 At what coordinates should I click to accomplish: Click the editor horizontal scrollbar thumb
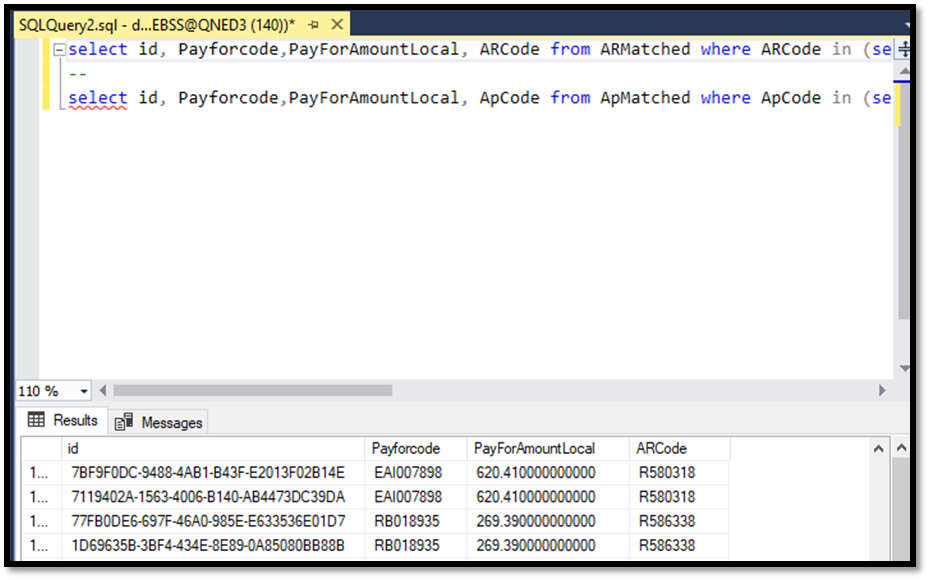pos(252,390)
